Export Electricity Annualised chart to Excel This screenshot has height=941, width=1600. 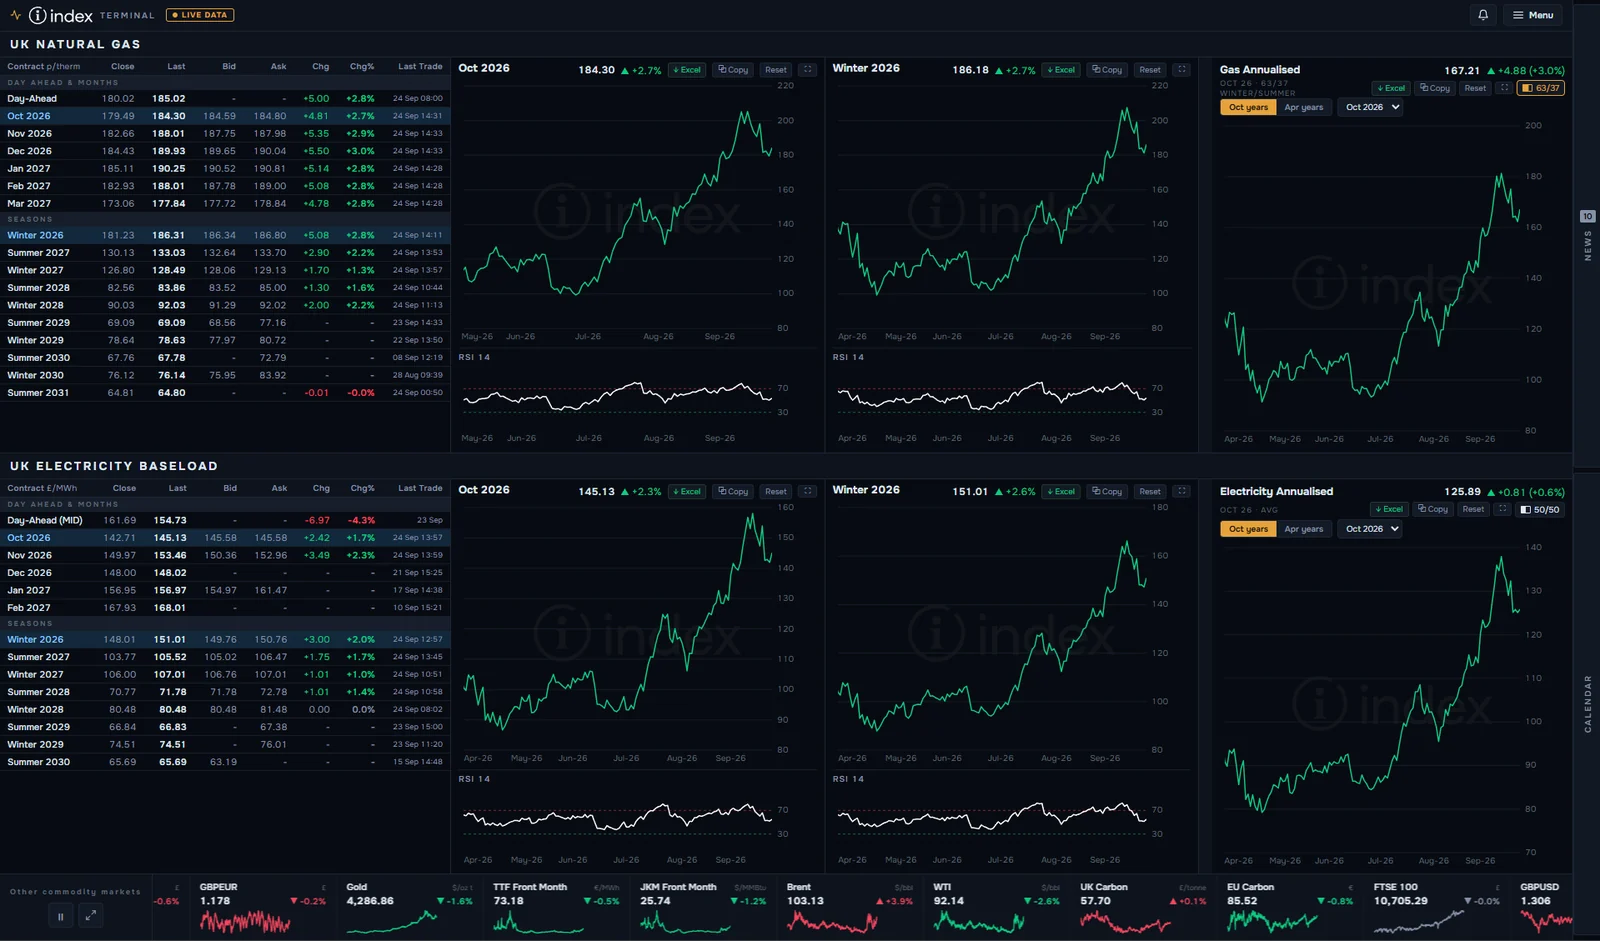pyautogui.click(x=1389, y=509)
